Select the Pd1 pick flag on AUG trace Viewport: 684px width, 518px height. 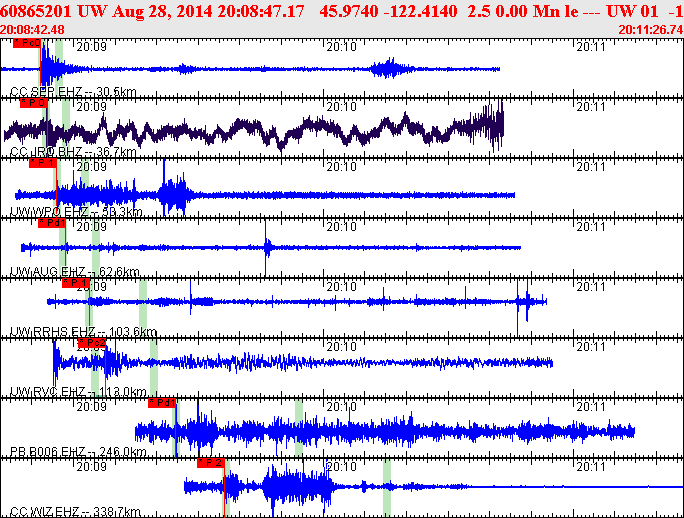click(x=52, y=223)
